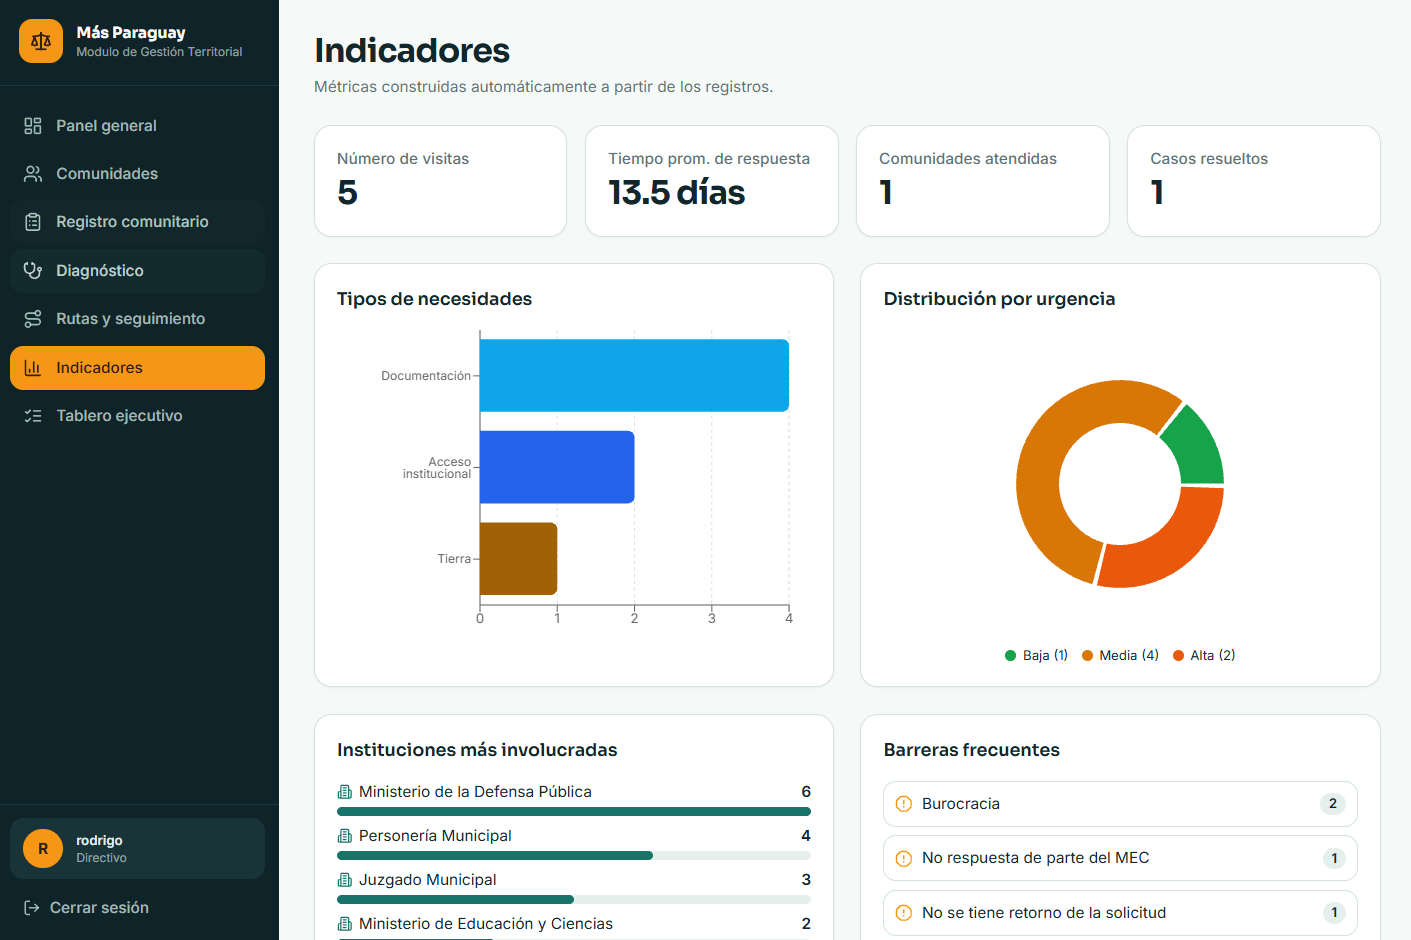1411x940 pixels.
Task: Click the green Baja donut segment
Action: (1196, 446)
